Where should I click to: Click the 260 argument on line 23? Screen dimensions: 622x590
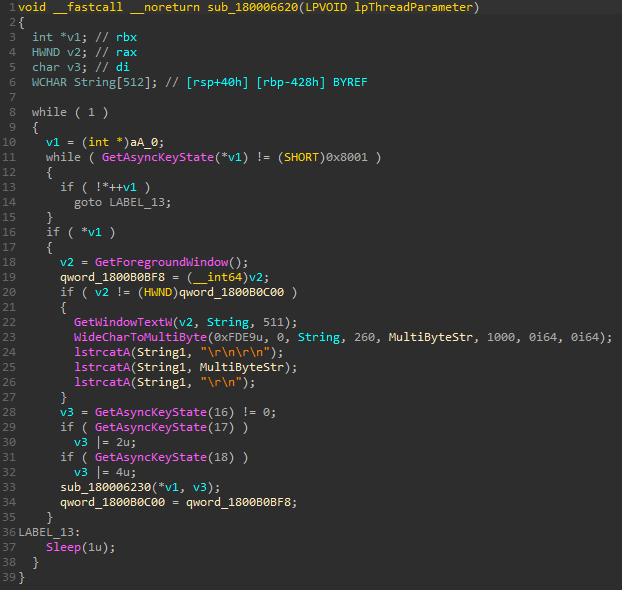(364, 337)
